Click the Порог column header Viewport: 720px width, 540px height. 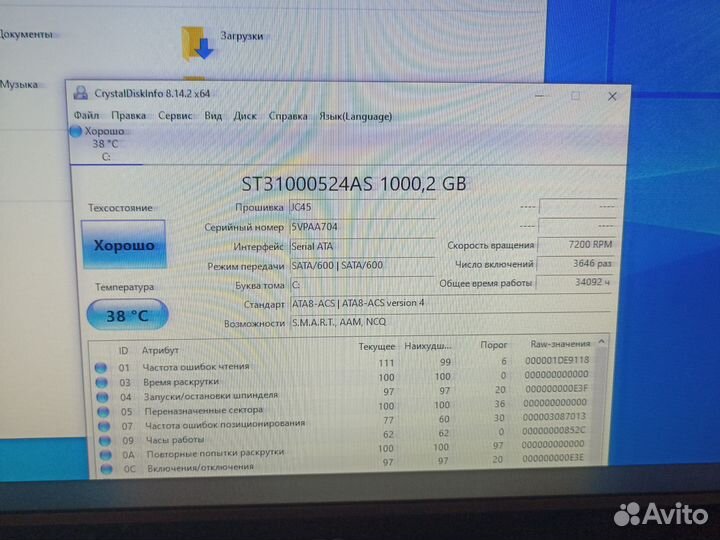pyautogui.click(x=494, y=344)
